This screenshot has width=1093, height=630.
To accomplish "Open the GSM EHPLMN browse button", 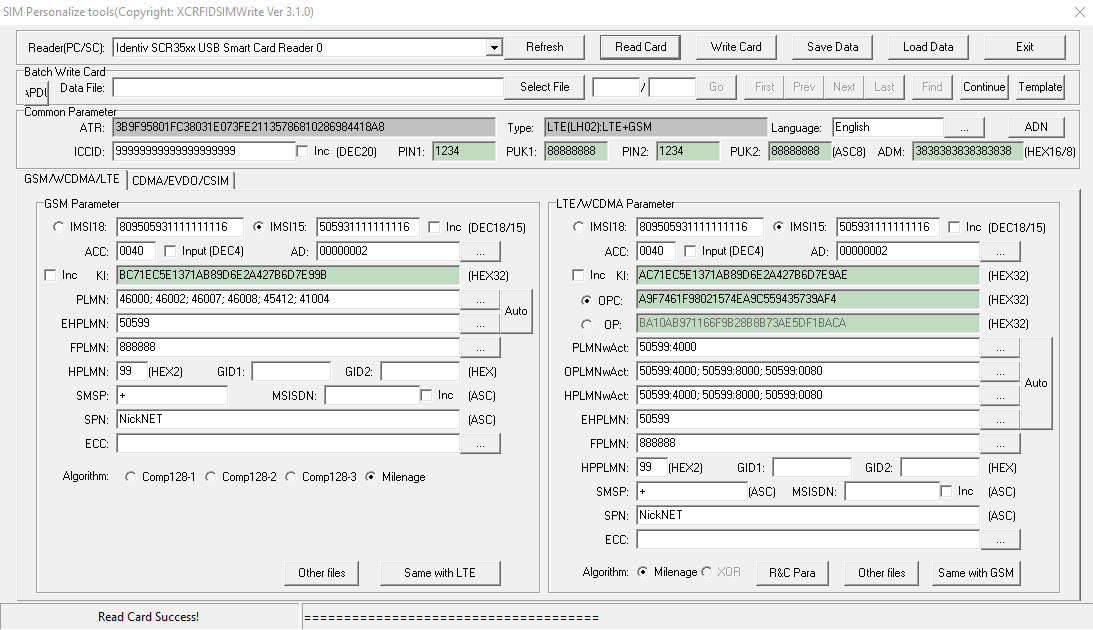I will point(480,324).
